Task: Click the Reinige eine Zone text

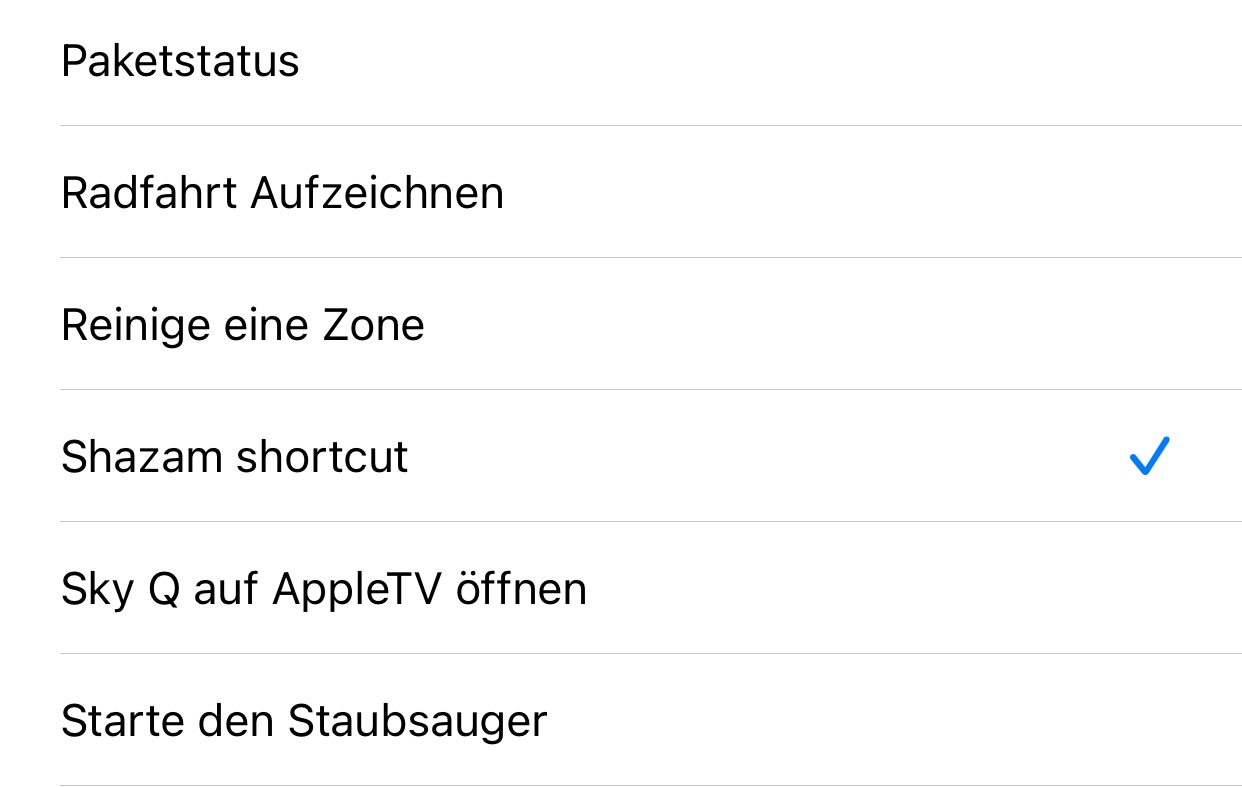Action: [243, 326]
